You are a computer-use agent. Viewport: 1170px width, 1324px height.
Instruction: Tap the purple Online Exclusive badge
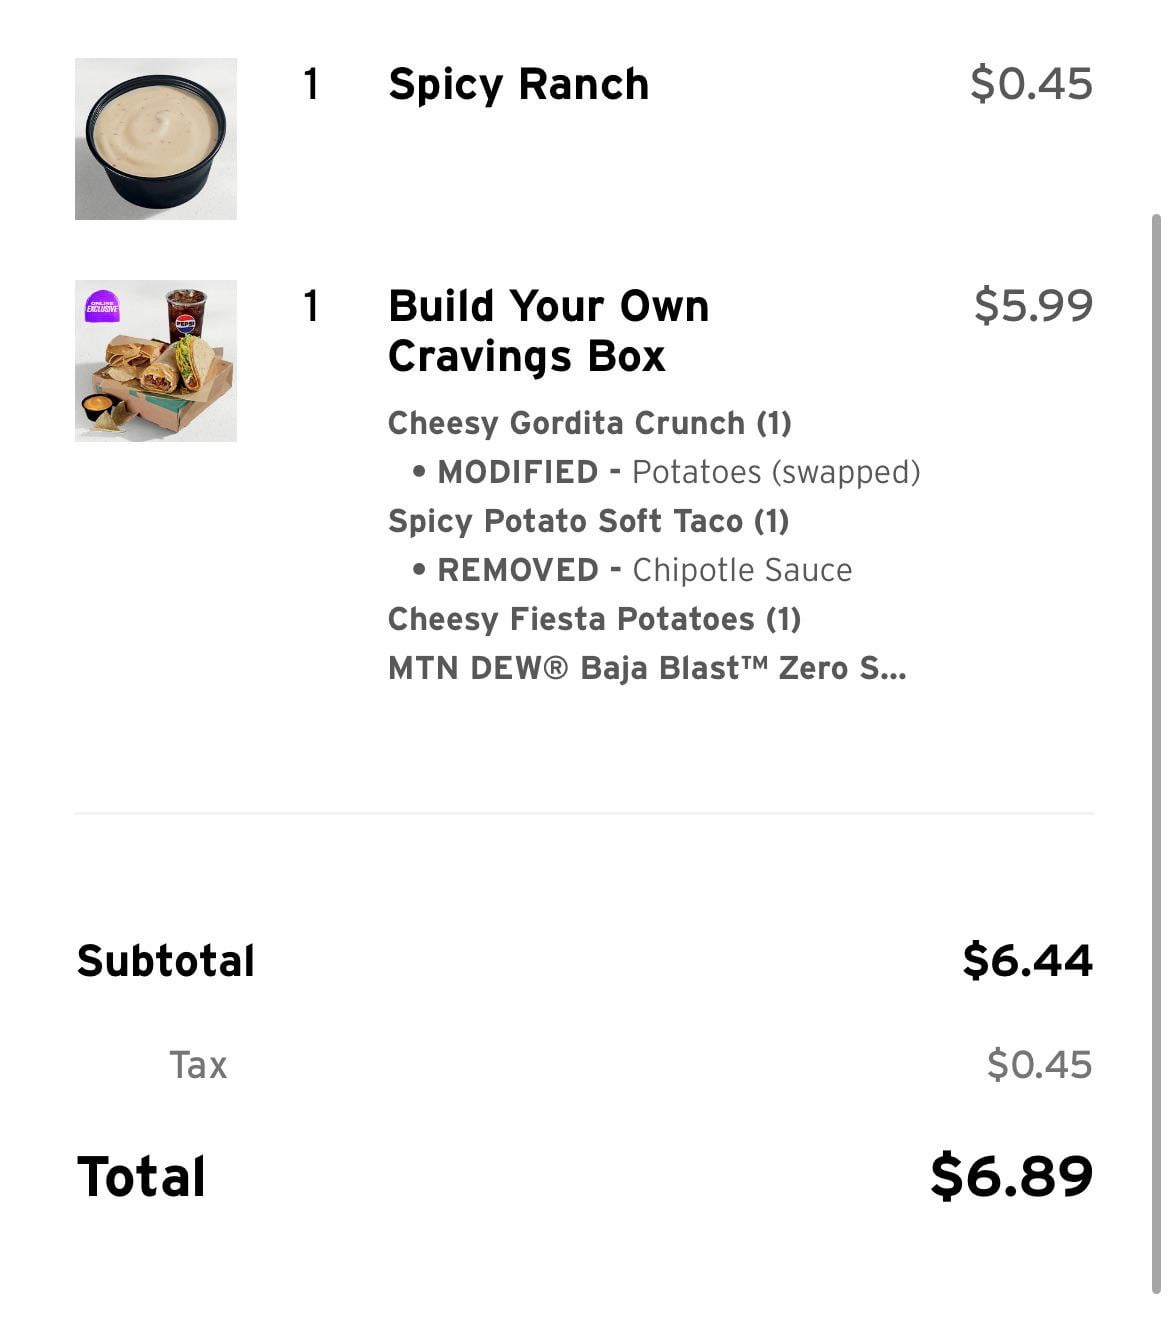(x=102, y=306)
